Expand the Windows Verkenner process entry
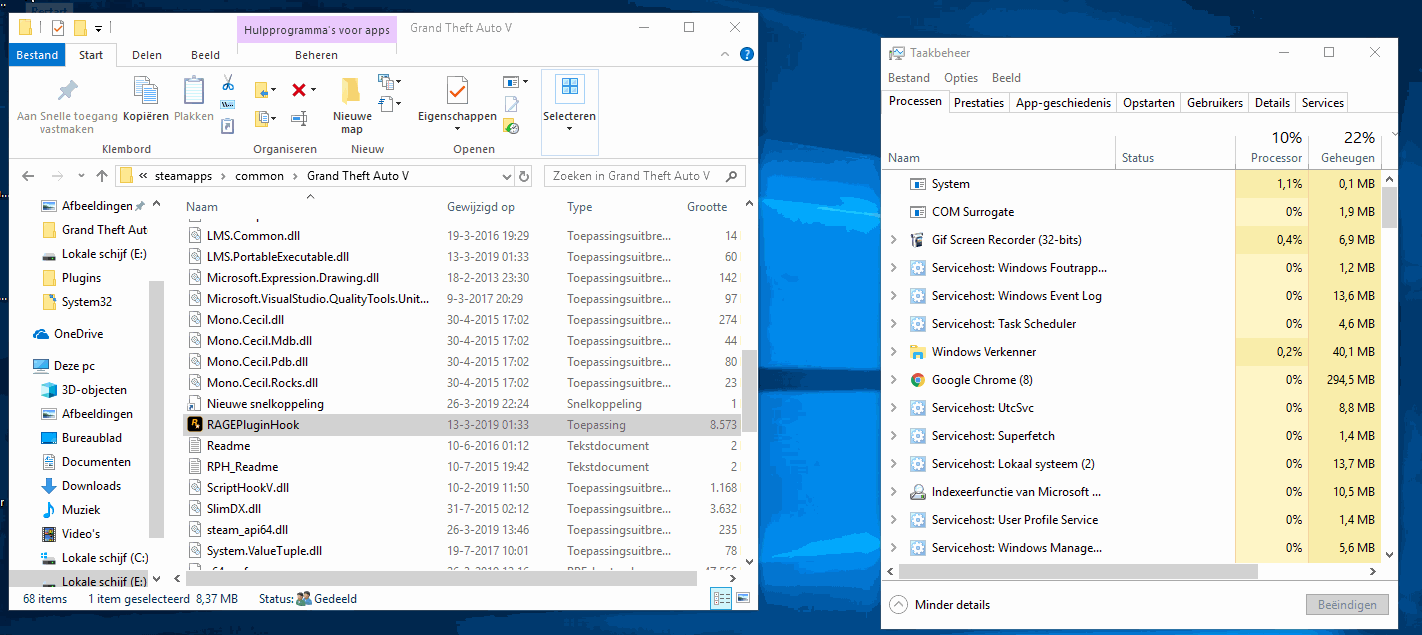This screenshot has height=635, width=1422. point(893,352)
